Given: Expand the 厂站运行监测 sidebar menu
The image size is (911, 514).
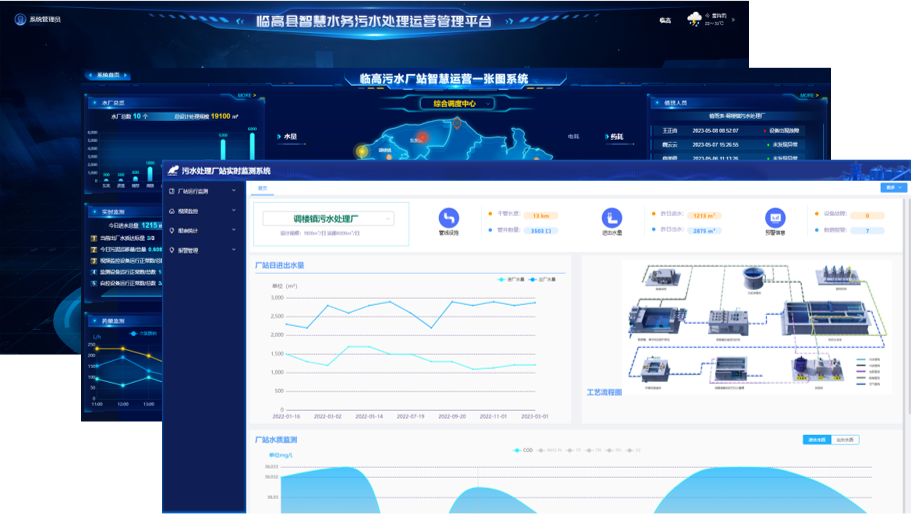Looking at the screenshot, I should coord(204,191).
